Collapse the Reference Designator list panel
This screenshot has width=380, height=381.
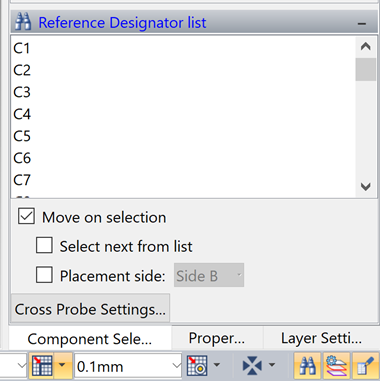(362, 23)
